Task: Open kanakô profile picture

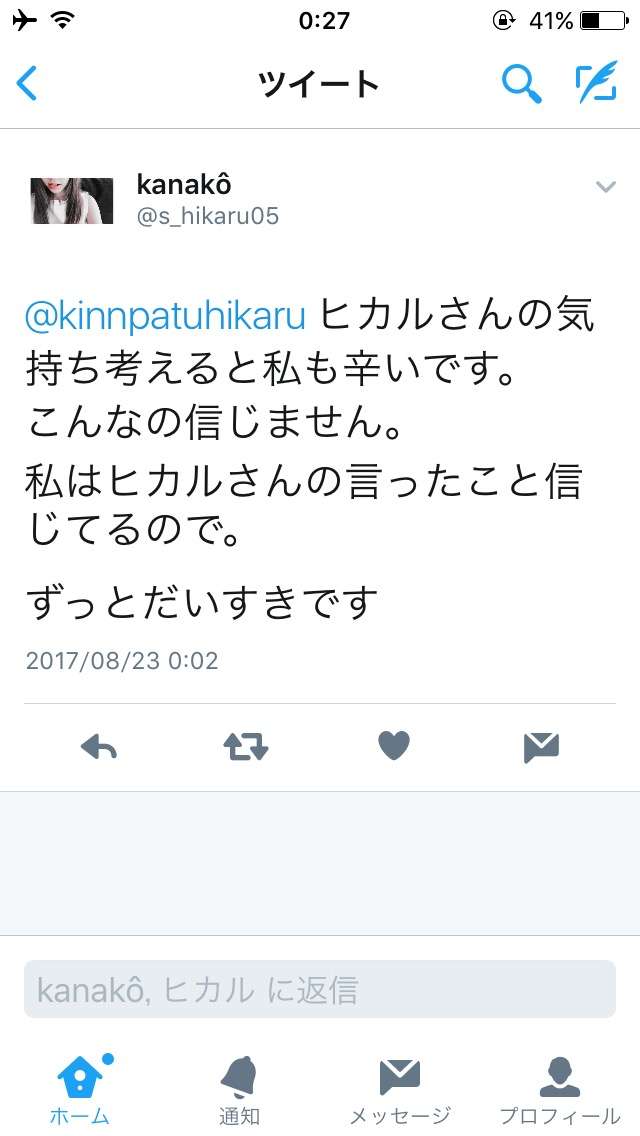Action: click(72, 201)
